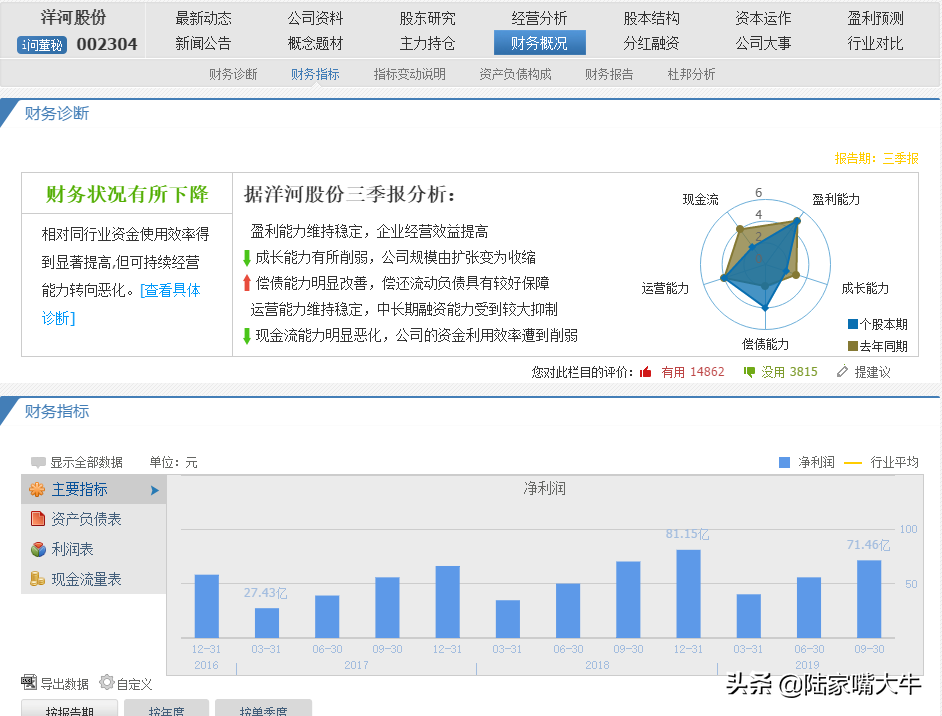The image size is (942, 716).
Task: Click the 导出数据 label
Action: pos(64,684)
